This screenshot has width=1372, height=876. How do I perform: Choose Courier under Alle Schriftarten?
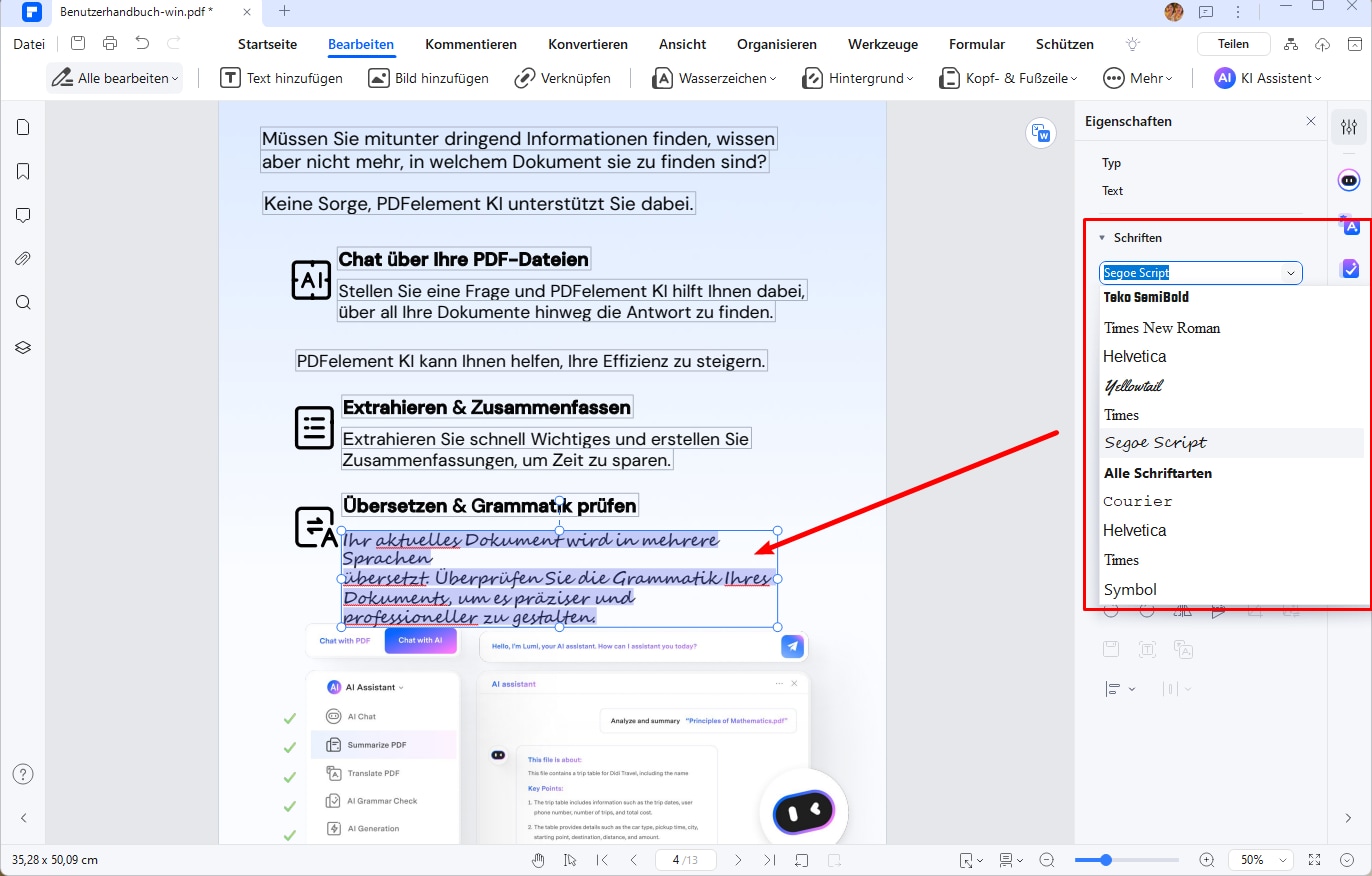[x=1138, y=501]
